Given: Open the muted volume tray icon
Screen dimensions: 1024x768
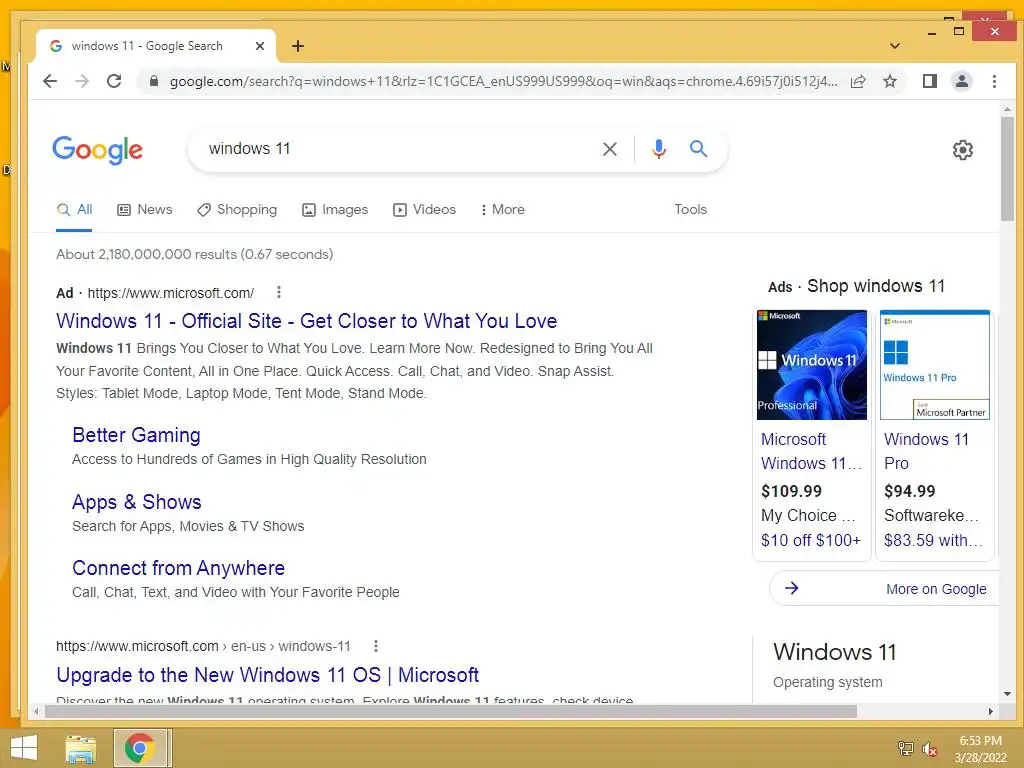Looking at the screenshot, I should click(x=929, y=749).
